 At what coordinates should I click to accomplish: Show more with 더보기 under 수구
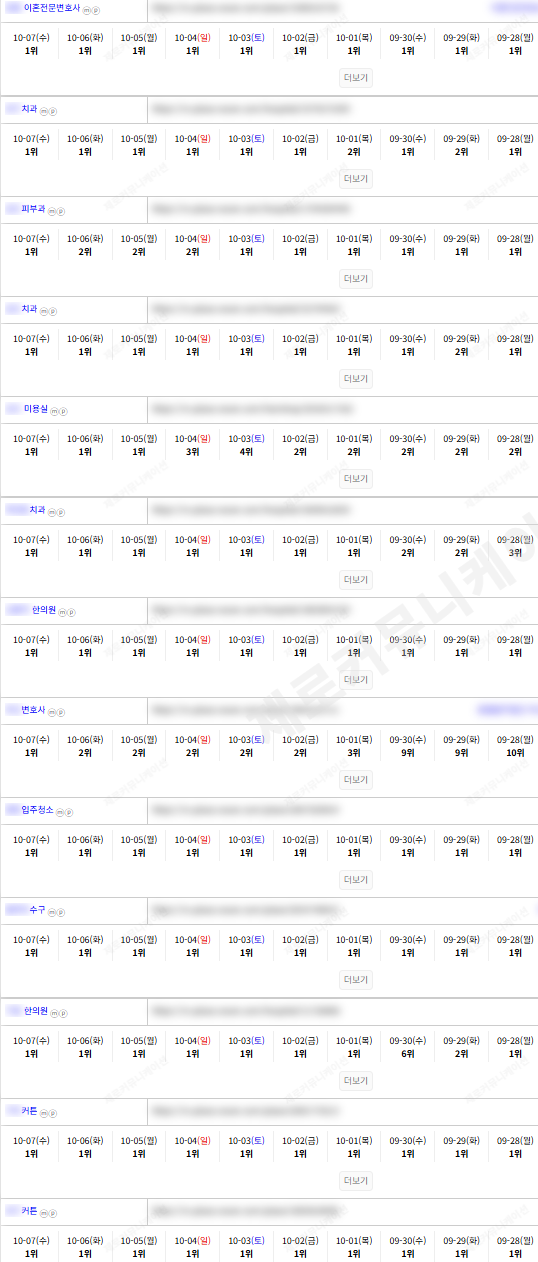355,980
